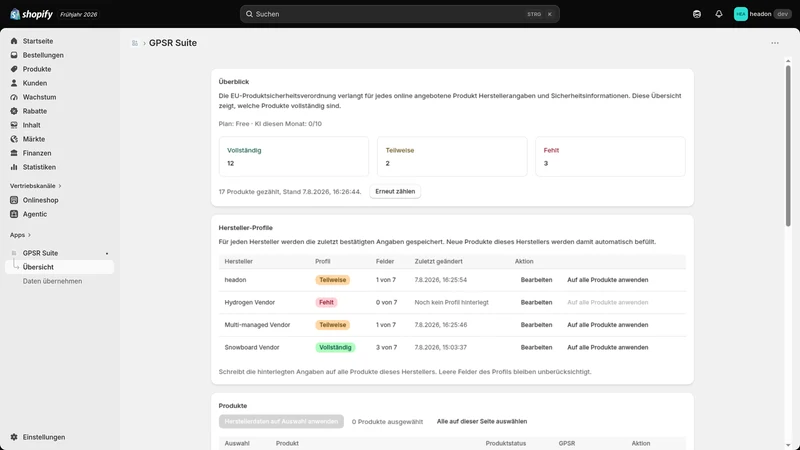The image size is (800, 450).
Task: Click the Vollständig badge for Snowboard Vendor
Action: point(335,347)
